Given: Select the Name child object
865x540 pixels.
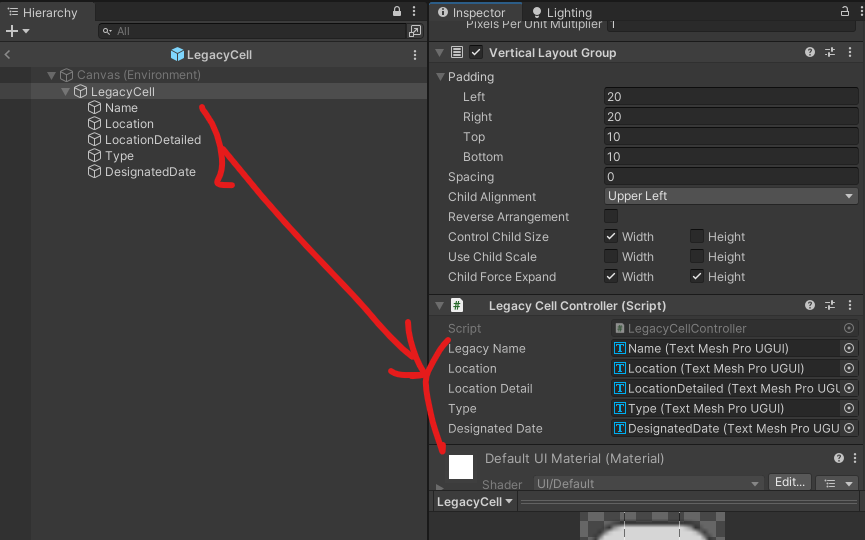Looking at the screenshot, I should click(x=121, y=108).
